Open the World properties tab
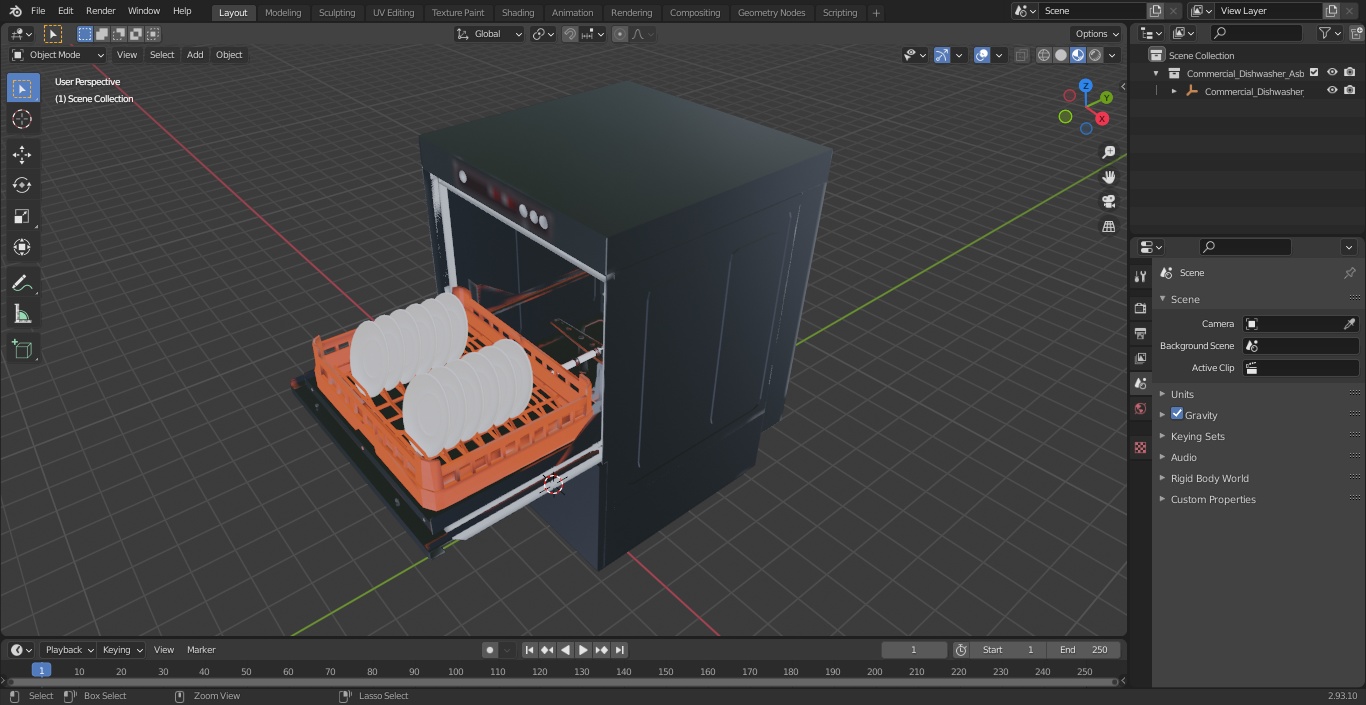This screenshot has width=1366, height=705. [1140, 408]
